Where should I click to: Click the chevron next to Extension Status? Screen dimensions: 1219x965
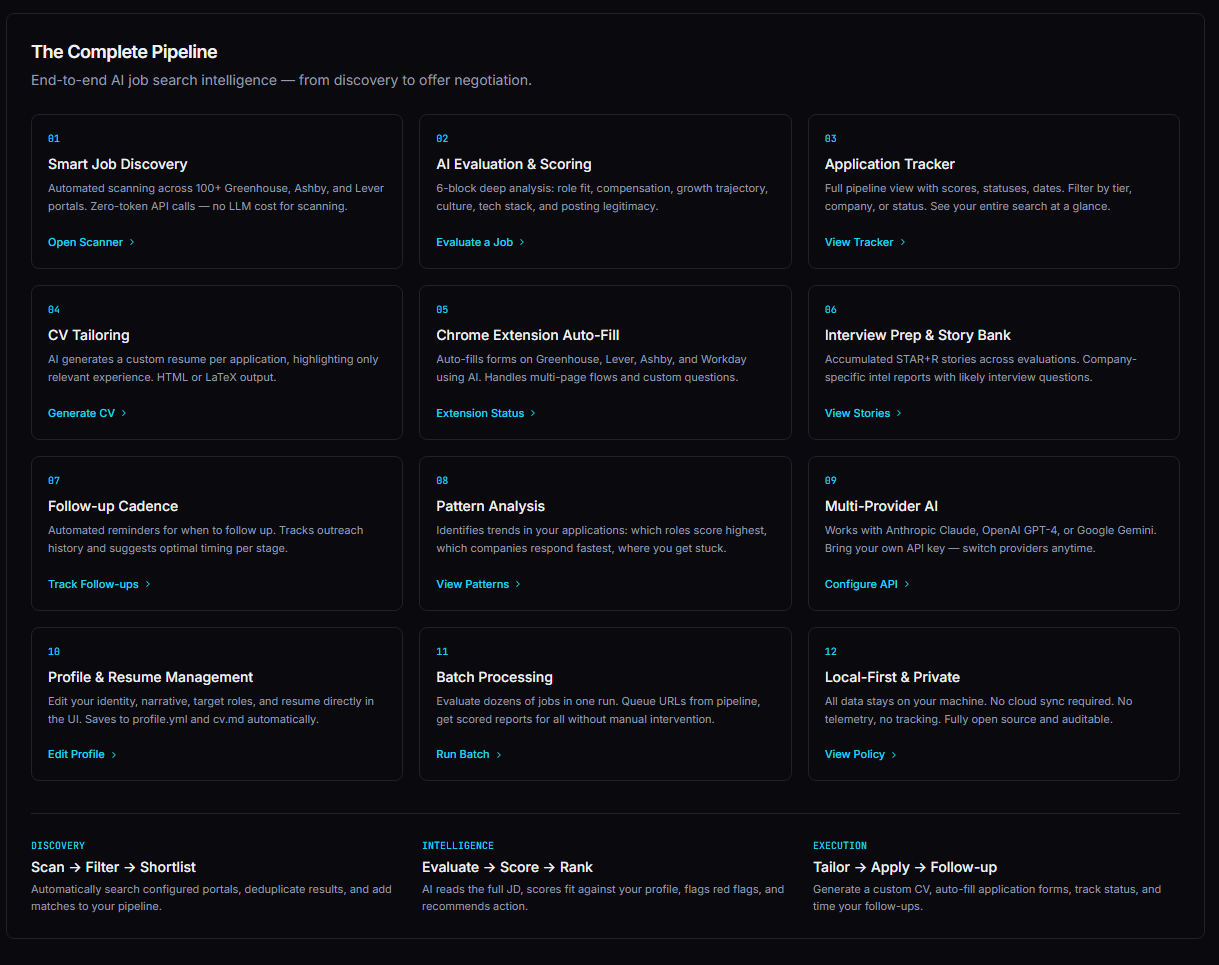[533, 413]
